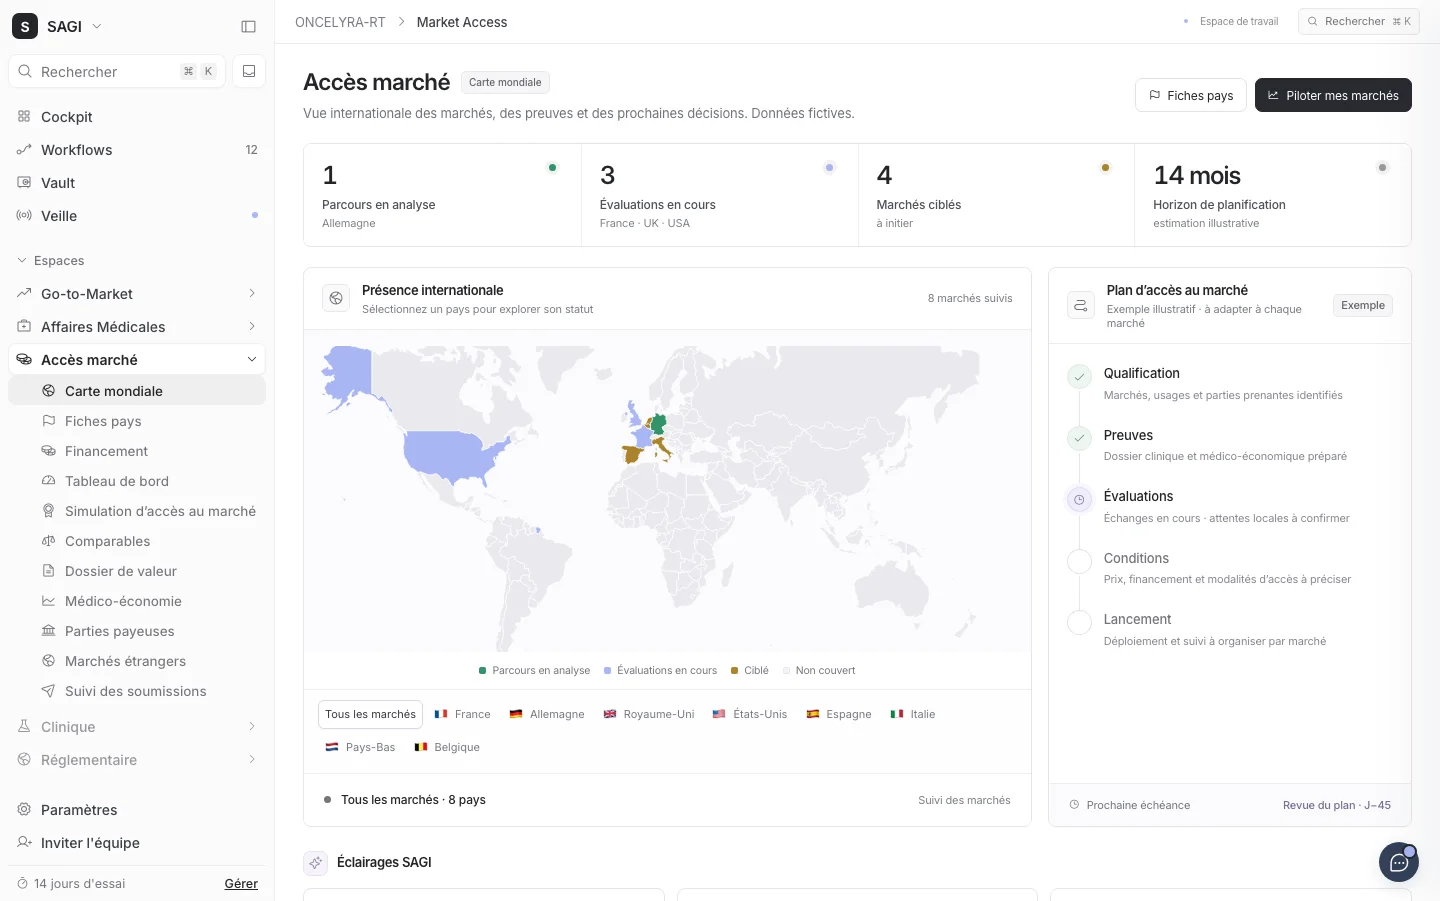
Task: Click the Gérer trial link
Action: pos(241,884)
